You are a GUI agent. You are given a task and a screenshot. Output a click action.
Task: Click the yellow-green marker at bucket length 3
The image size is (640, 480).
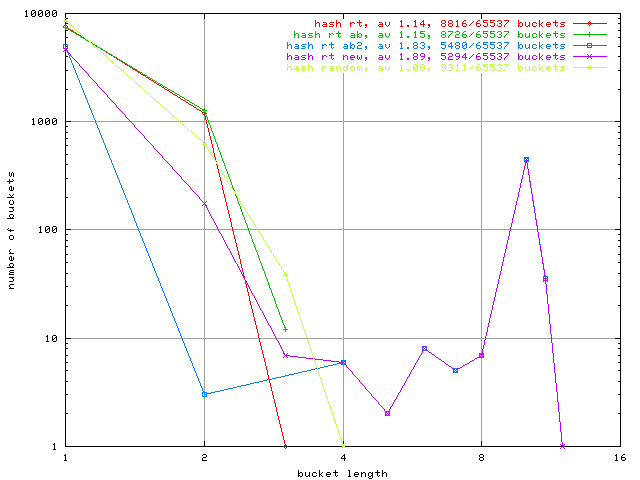285,275
